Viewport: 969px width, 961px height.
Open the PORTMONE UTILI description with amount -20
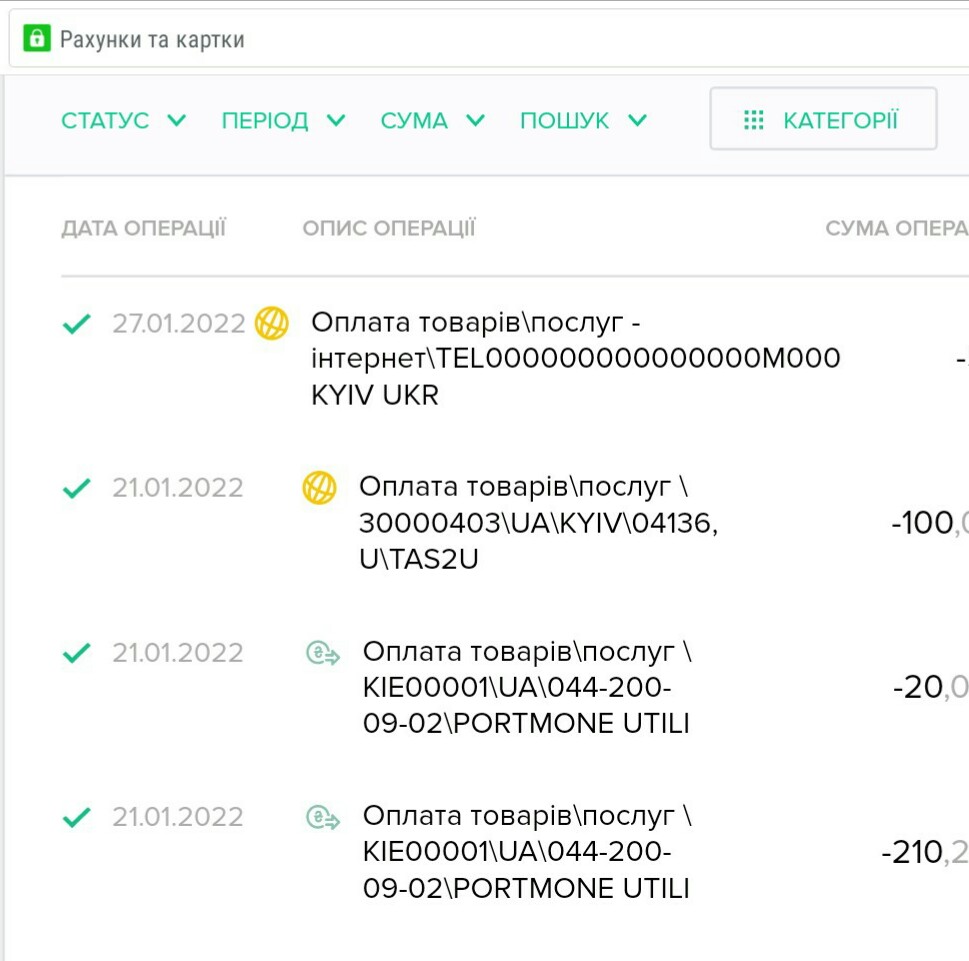[x=527, y=687]
